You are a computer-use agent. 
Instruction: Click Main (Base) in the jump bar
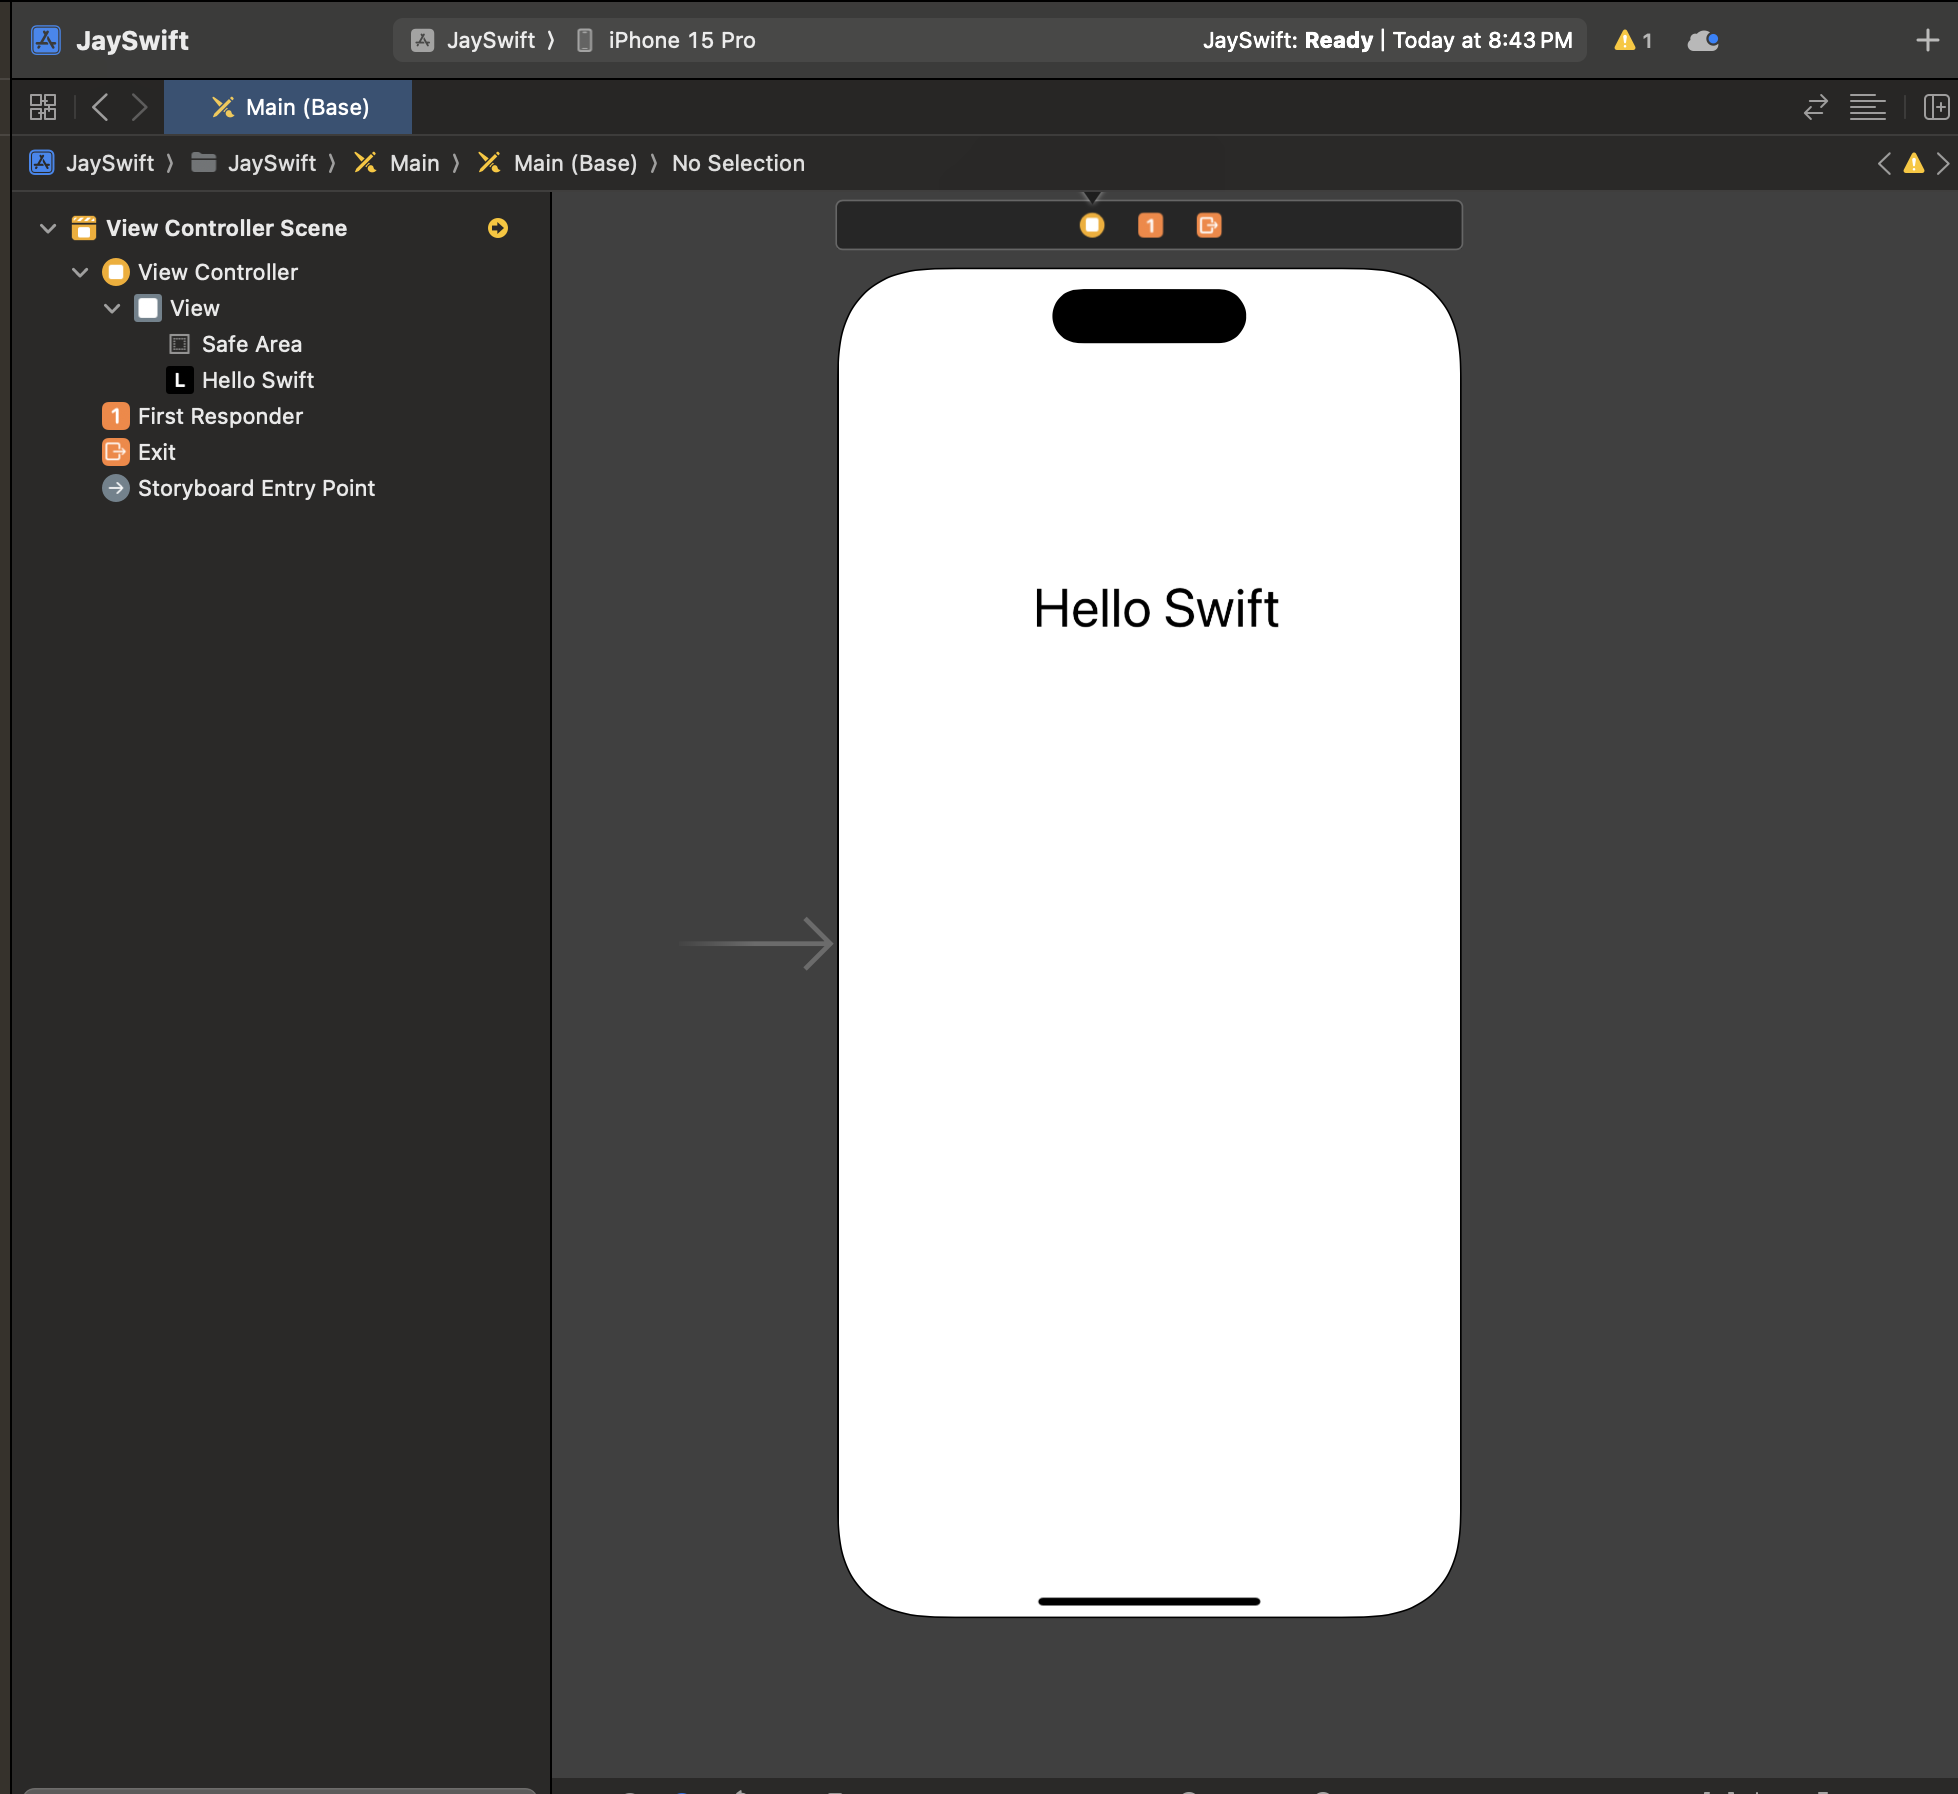pos(558,163)
